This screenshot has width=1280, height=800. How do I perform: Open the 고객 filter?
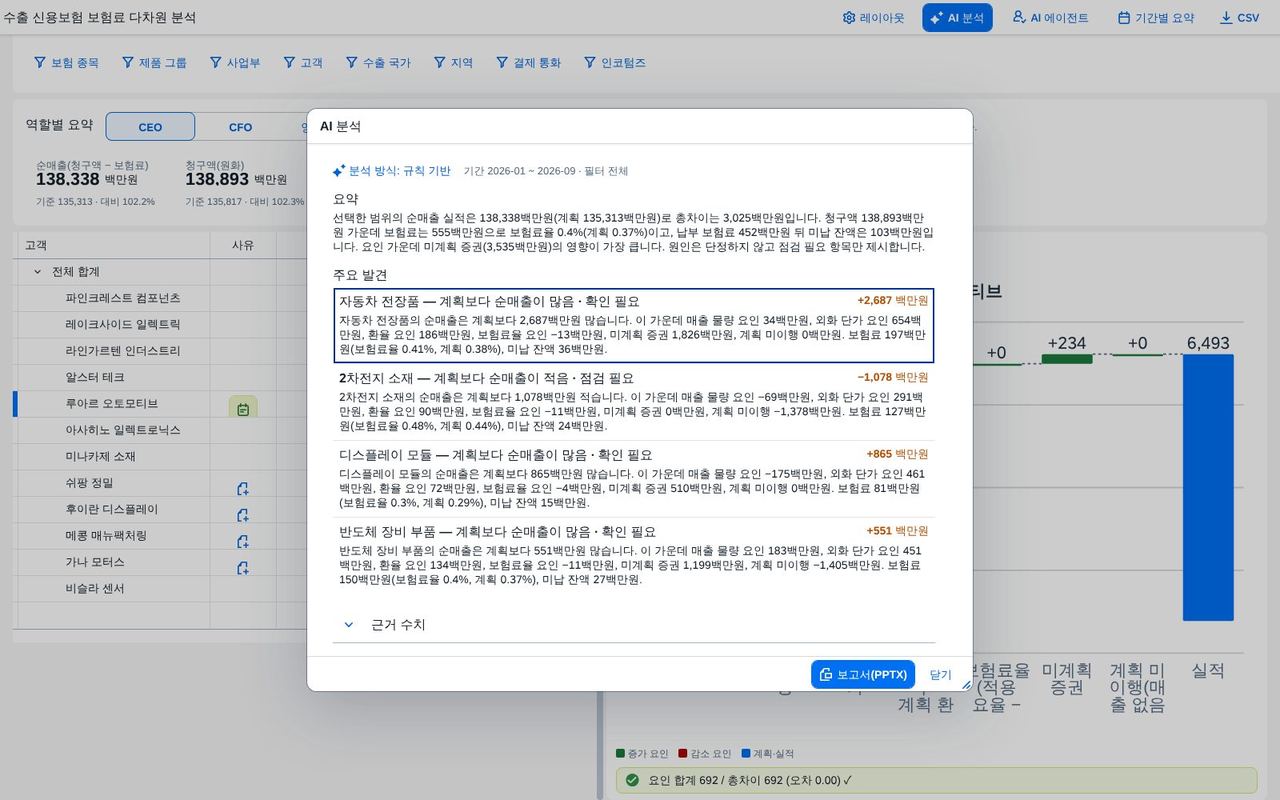303,62
